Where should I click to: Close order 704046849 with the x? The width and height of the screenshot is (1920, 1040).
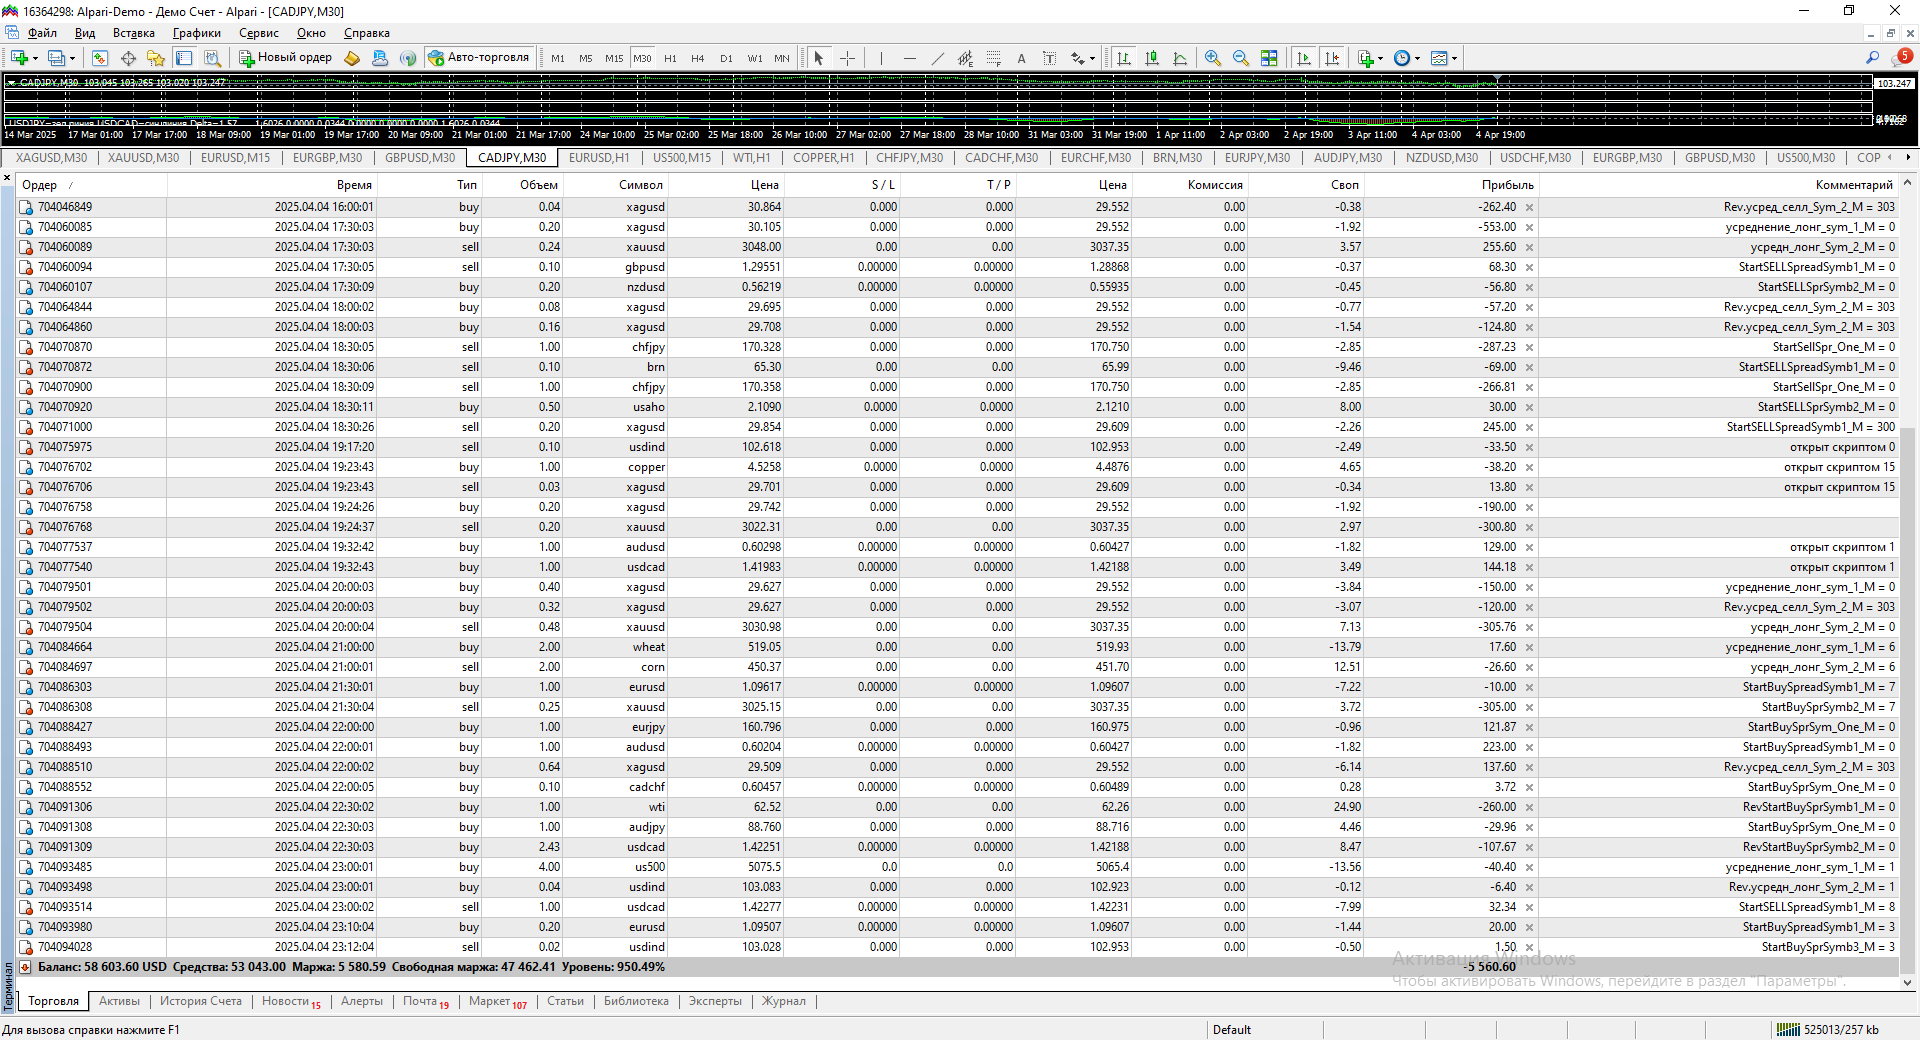tap(1529, 208)
